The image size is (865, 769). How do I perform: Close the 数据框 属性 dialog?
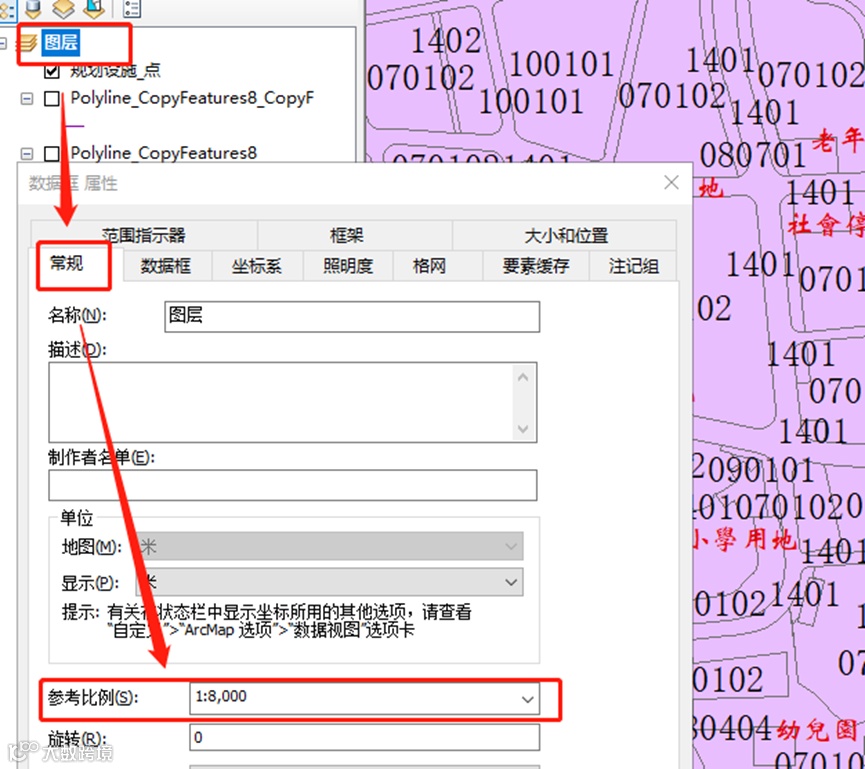[x=671, y=183]
